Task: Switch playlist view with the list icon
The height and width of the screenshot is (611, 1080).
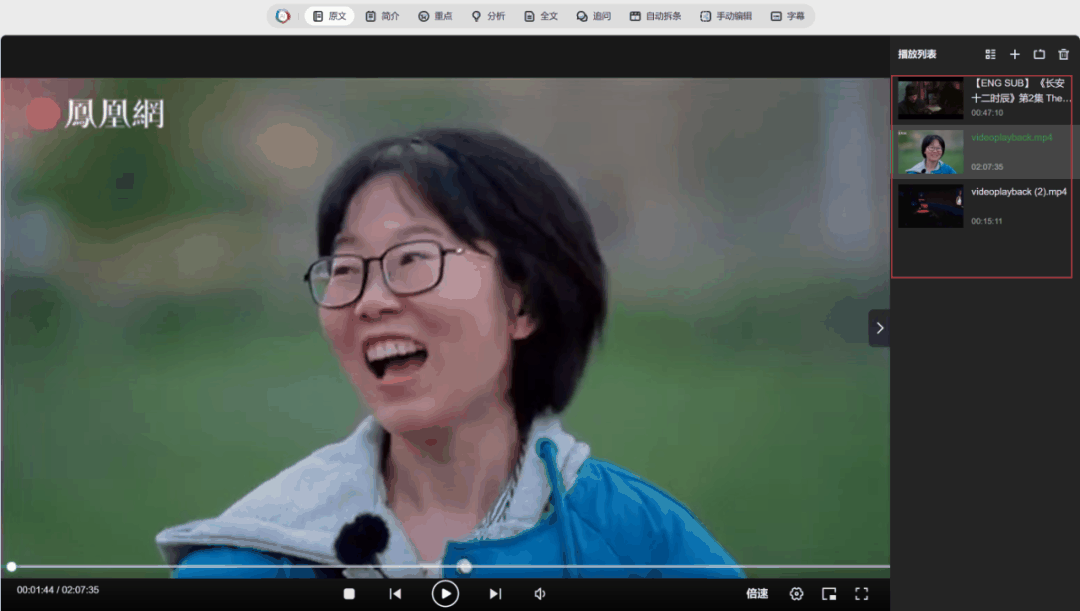Action: [990, 54]
